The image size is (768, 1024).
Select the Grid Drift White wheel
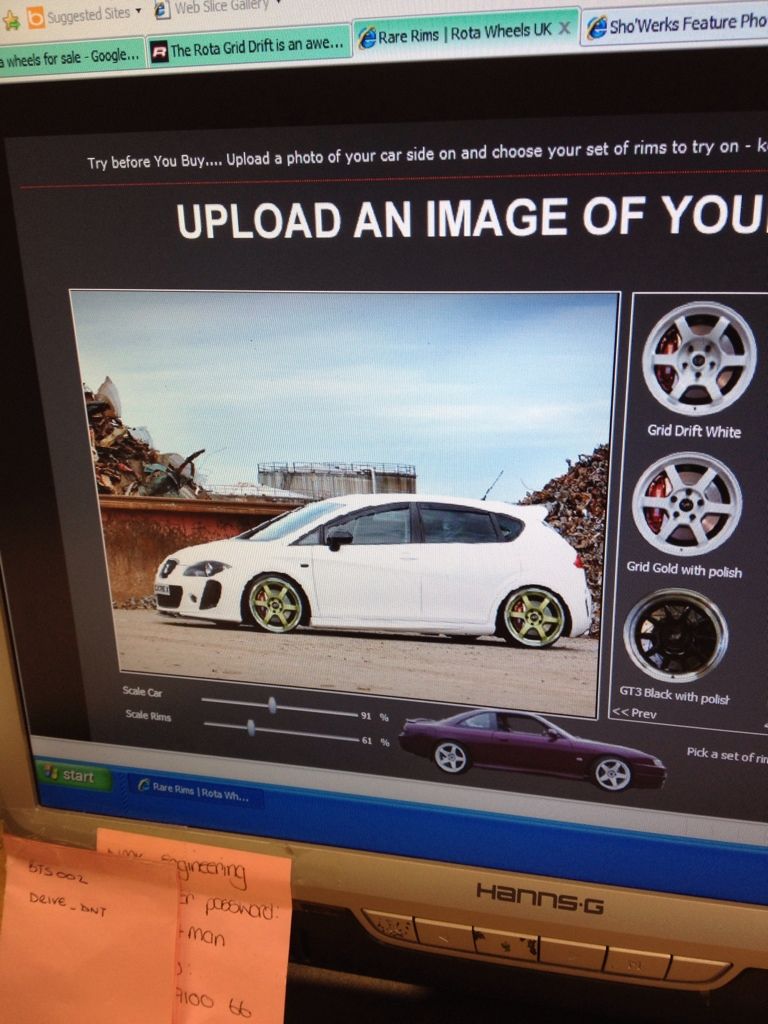point(698,358)
